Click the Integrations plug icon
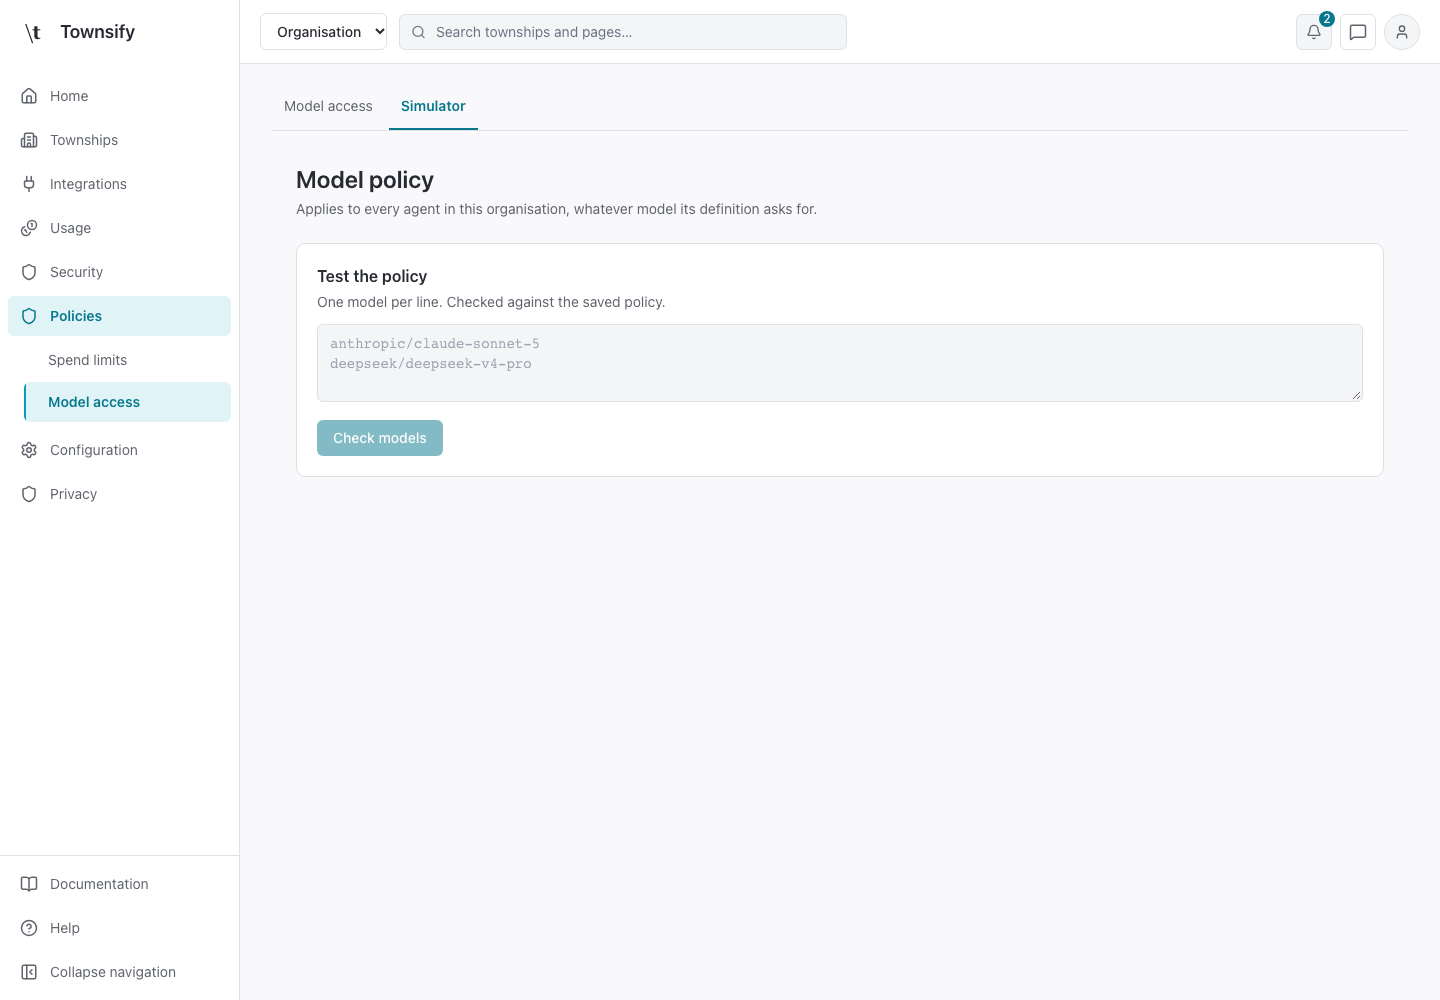The height and width of the screenshot is (1000, 1440). tap(29, 184)
